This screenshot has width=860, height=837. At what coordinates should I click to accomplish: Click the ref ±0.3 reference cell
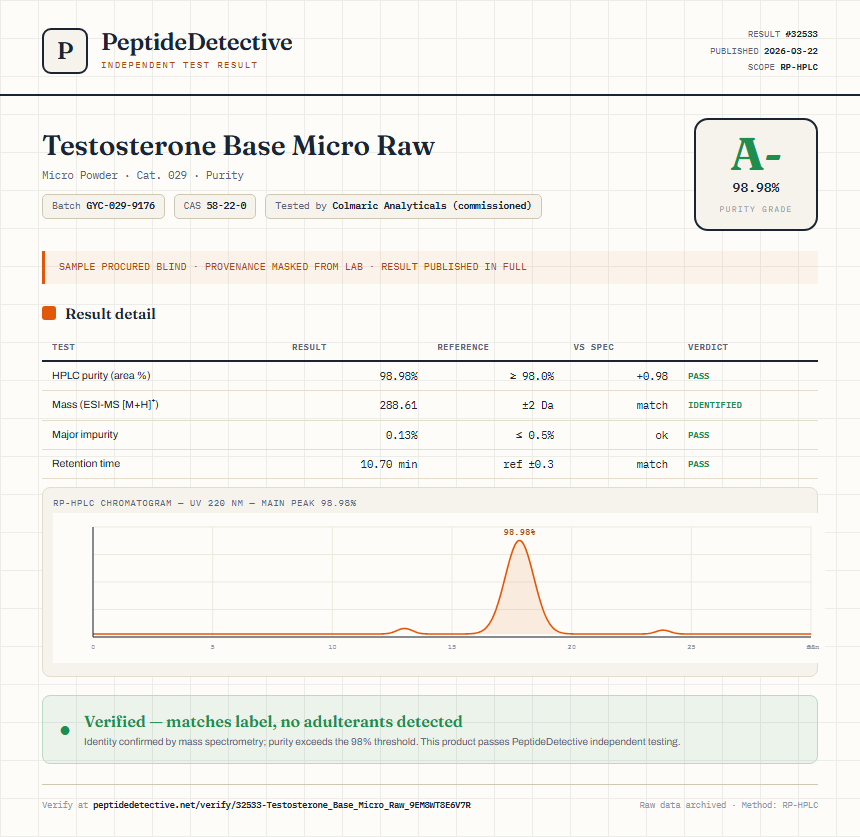[529, 464]
